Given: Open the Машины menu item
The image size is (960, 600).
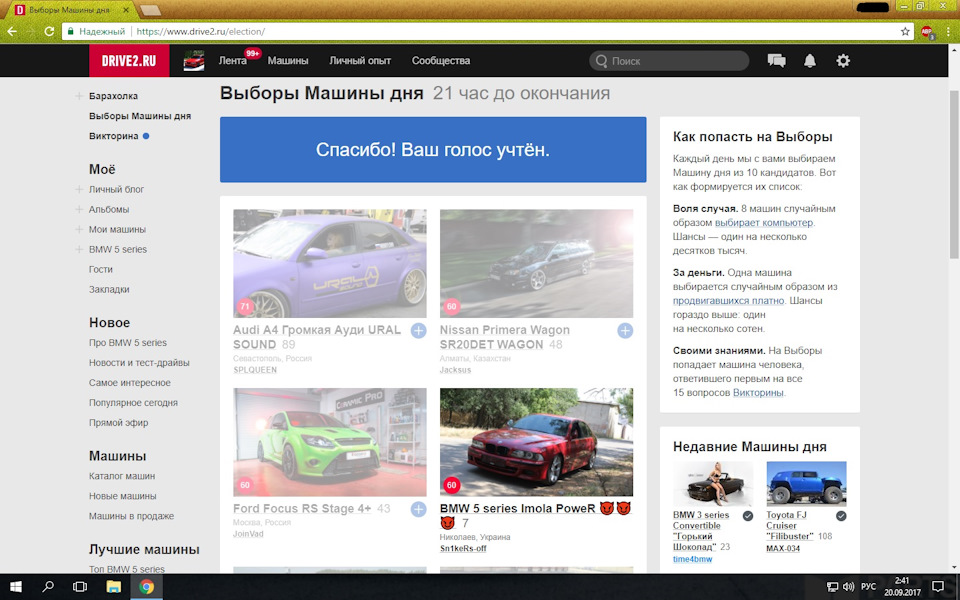Looking at the screenshot, I should pyautogui.click(x=288, y=61).
